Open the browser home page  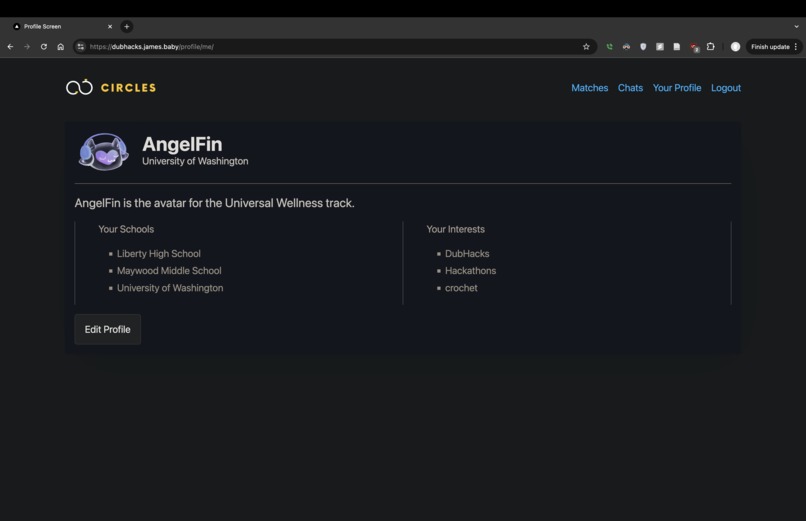click(61, 47)
